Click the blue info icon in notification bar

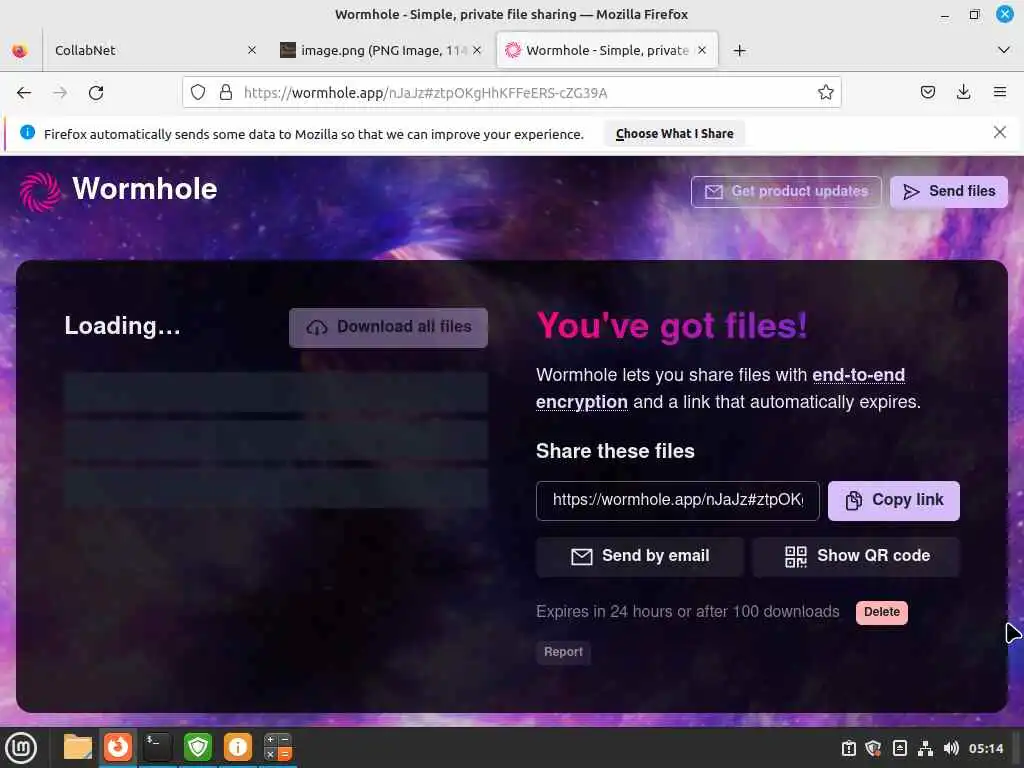pos(27,133)
